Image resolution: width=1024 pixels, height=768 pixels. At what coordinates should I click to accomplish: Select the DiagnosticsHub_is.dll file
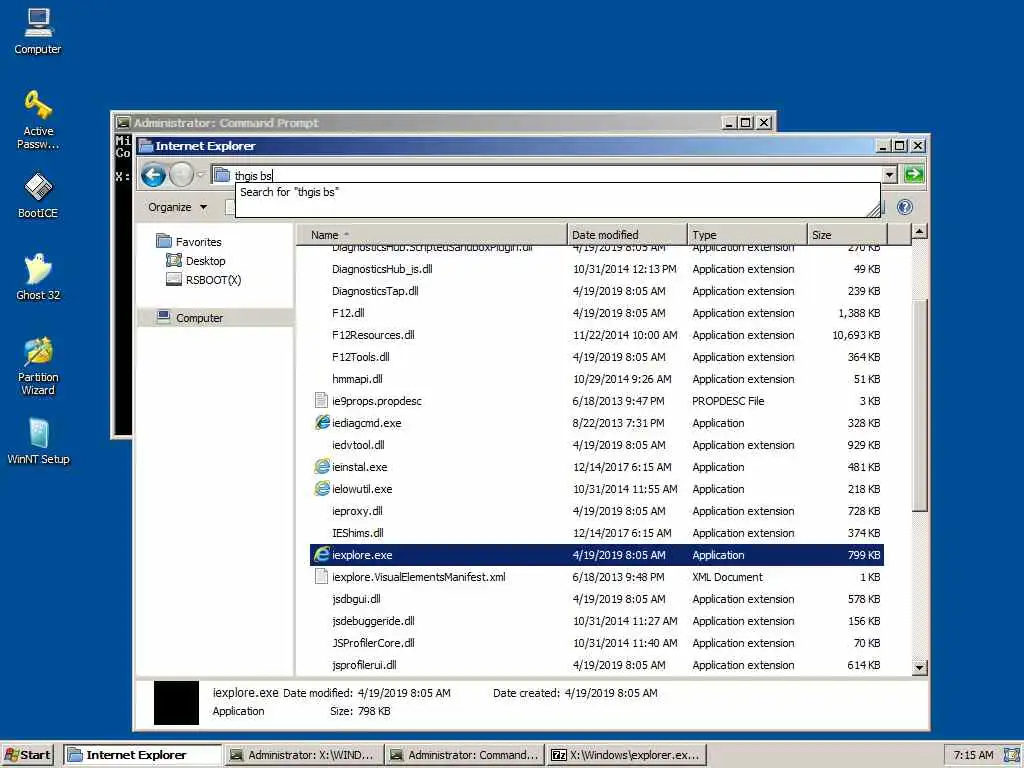(382, 269)
